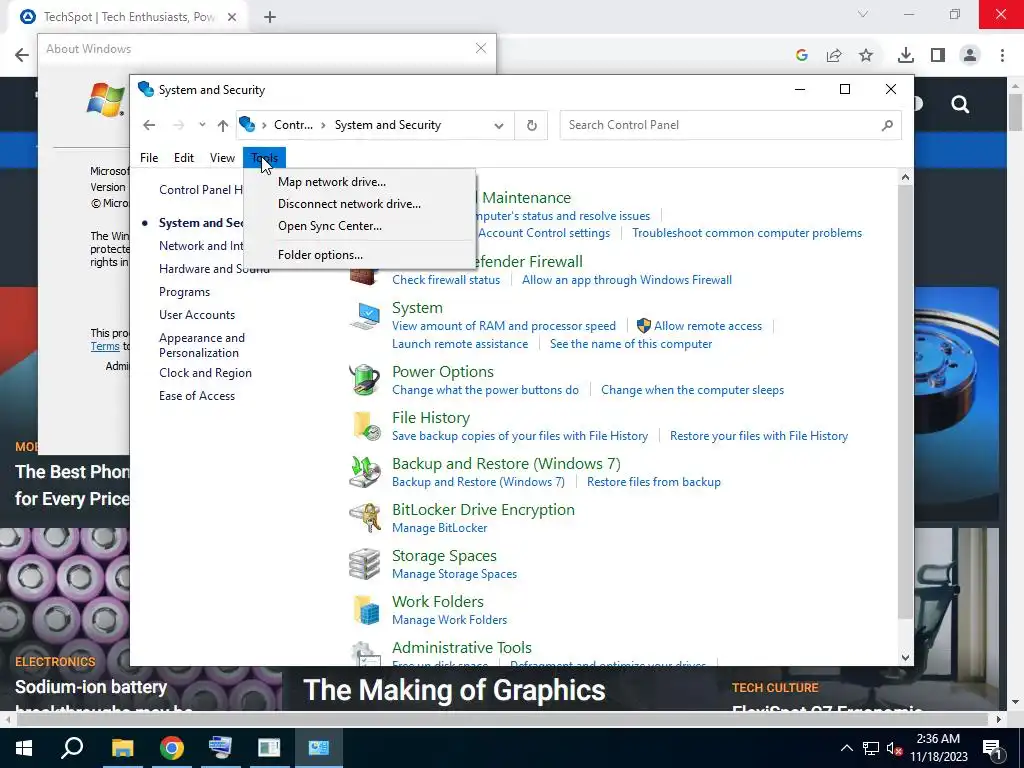Screen dimensions: 1024x768
Task: Open Chrome downloads icon
Action: [906, 55]
